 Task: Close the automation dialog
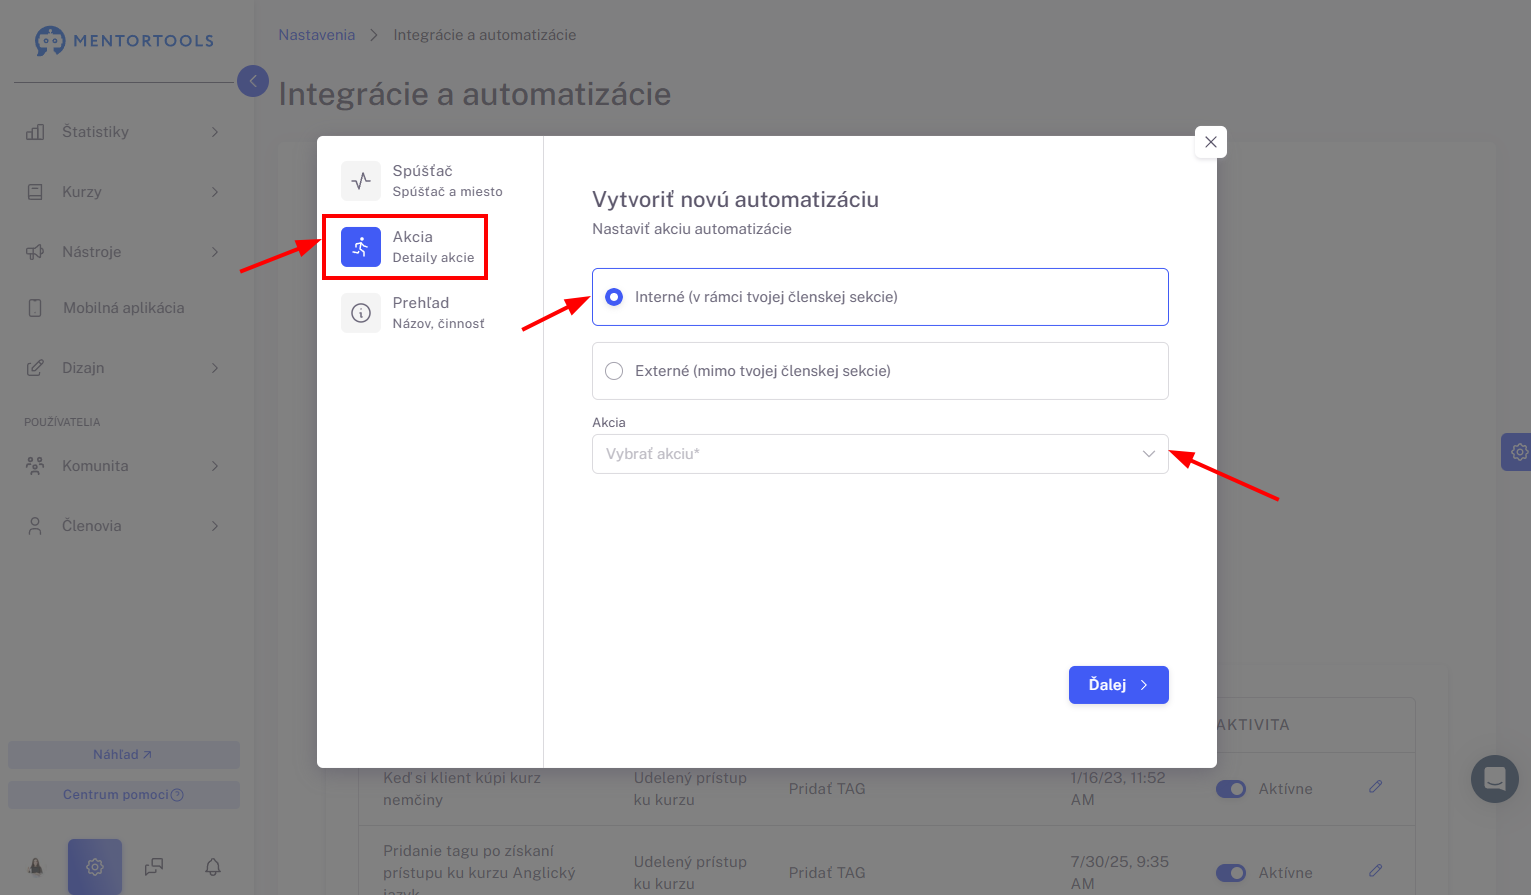coord(1211,142)
